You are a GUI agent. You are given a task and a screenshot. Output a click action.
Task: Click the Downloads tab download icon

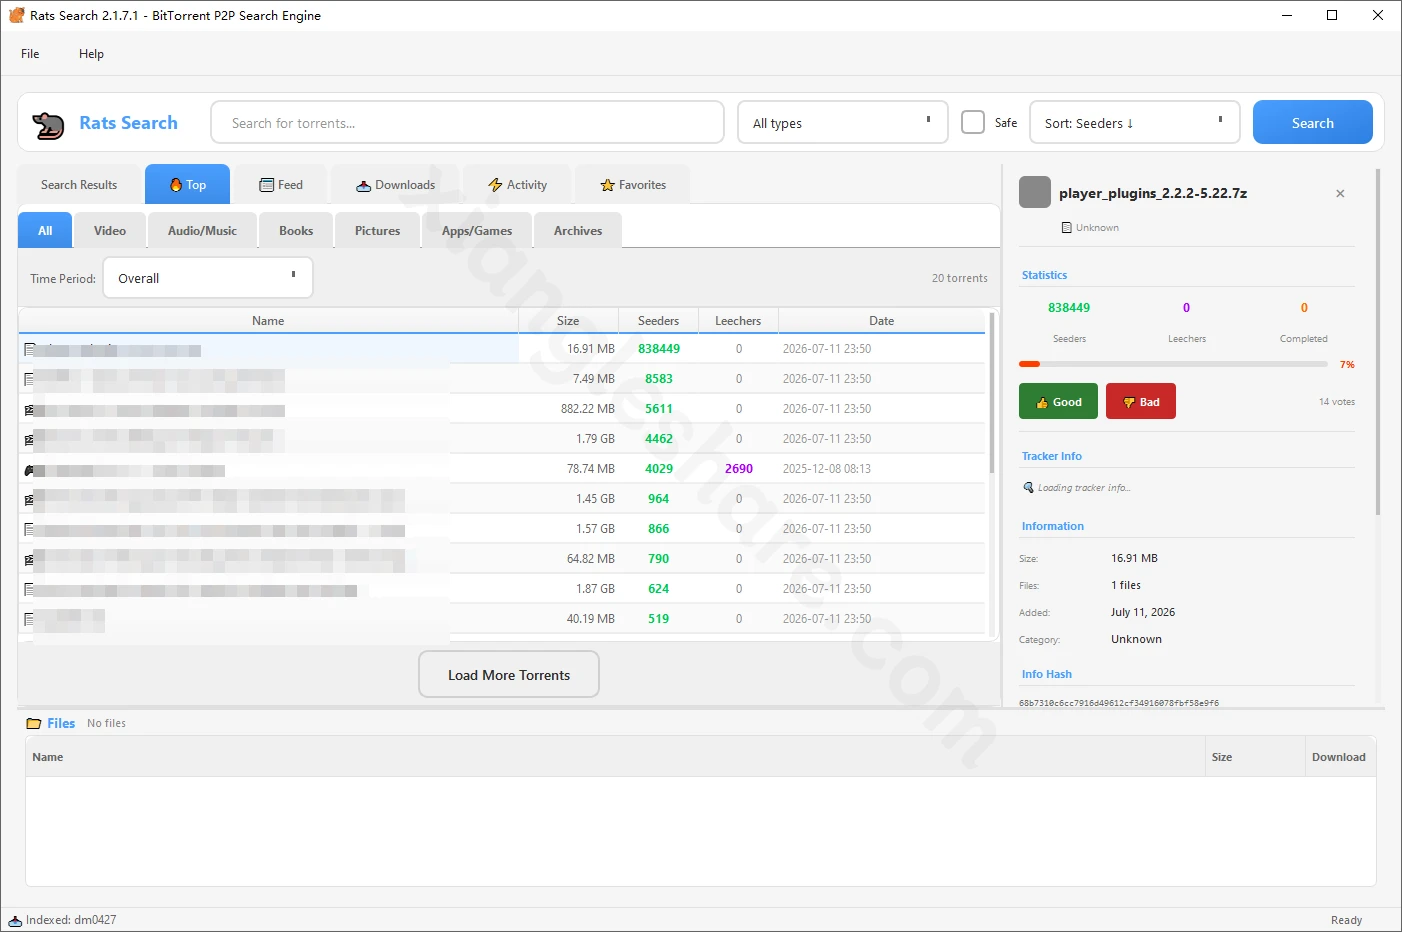pyautogui.click(x=364, y=185)
